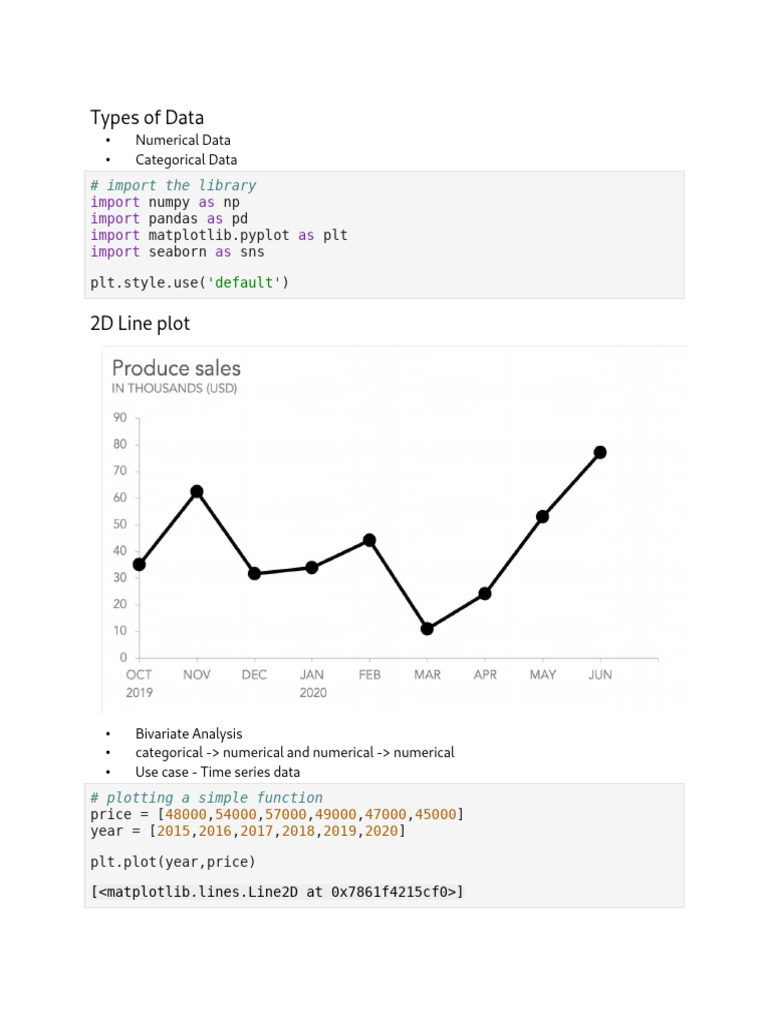Click the MAY label on the x-axis
Viewport: 768px width, 1024px height.
[543, 675]
